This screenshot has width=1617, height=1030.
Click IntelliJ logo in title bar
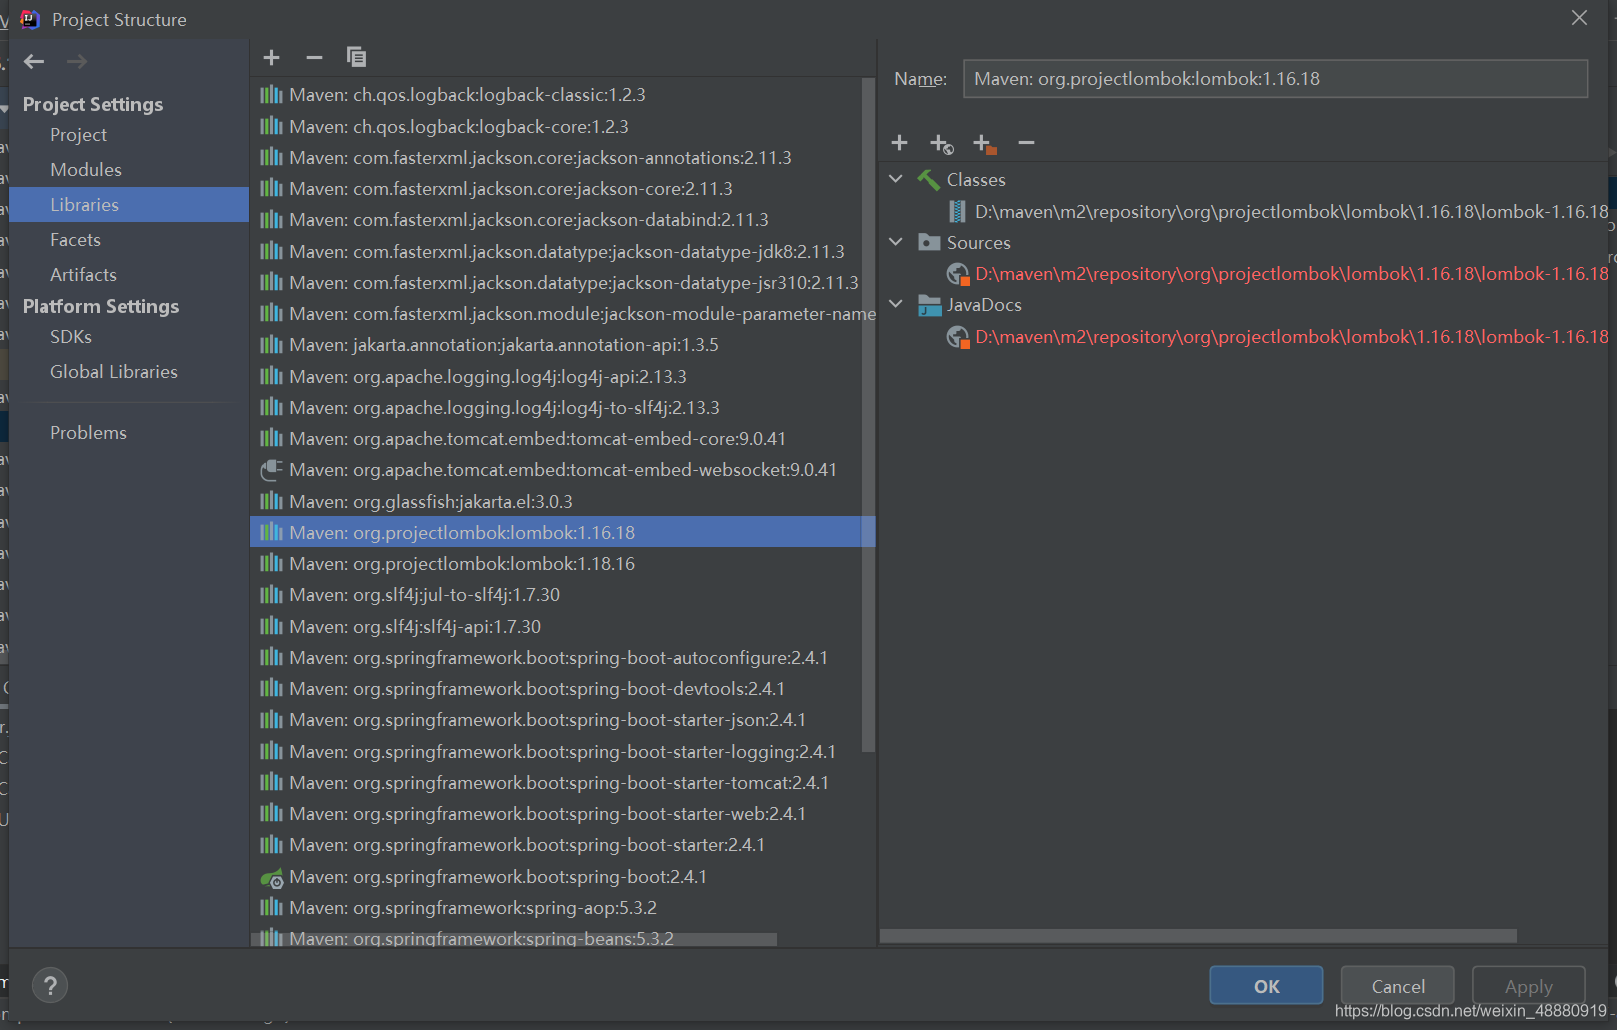pos(30,19)
